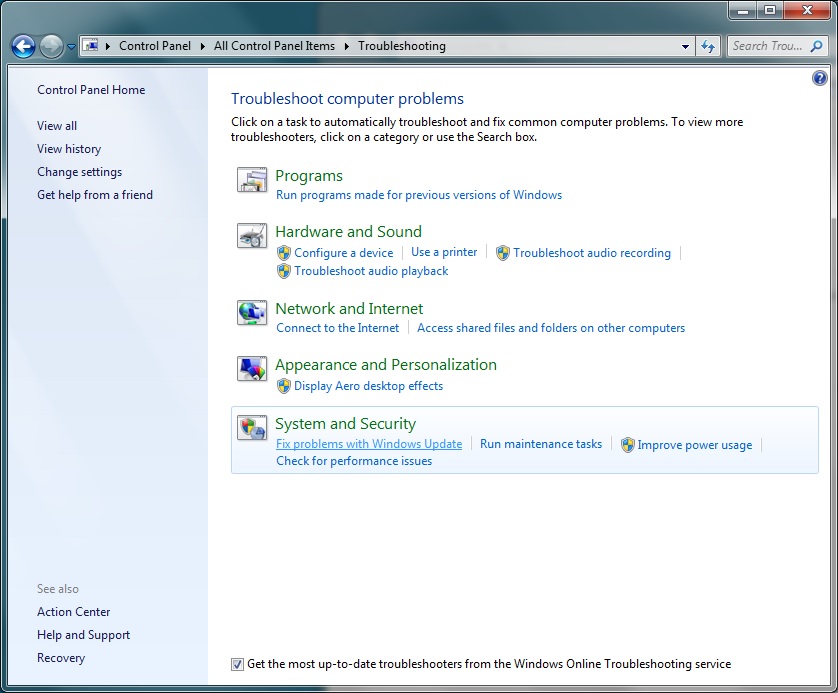Viewport: 838px width, 693px height.
Task: Open View history in the sidebar
Action: point(69,149)
